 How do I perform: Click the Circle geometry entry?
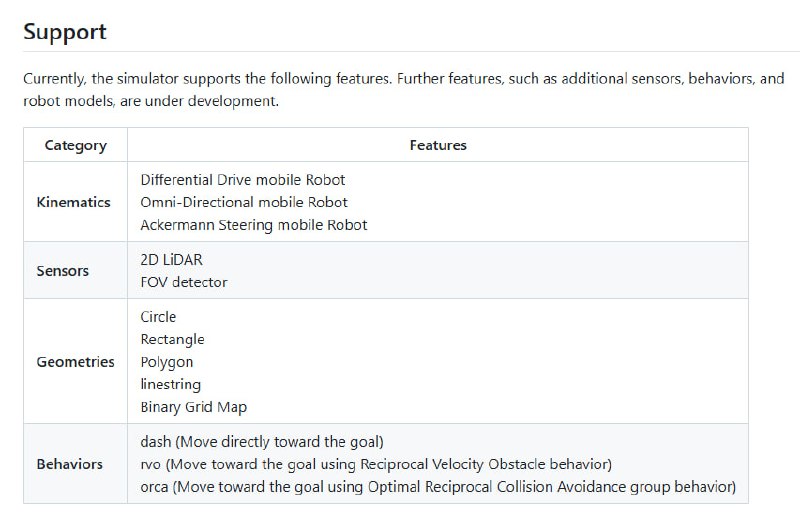[x=158, y=317]
